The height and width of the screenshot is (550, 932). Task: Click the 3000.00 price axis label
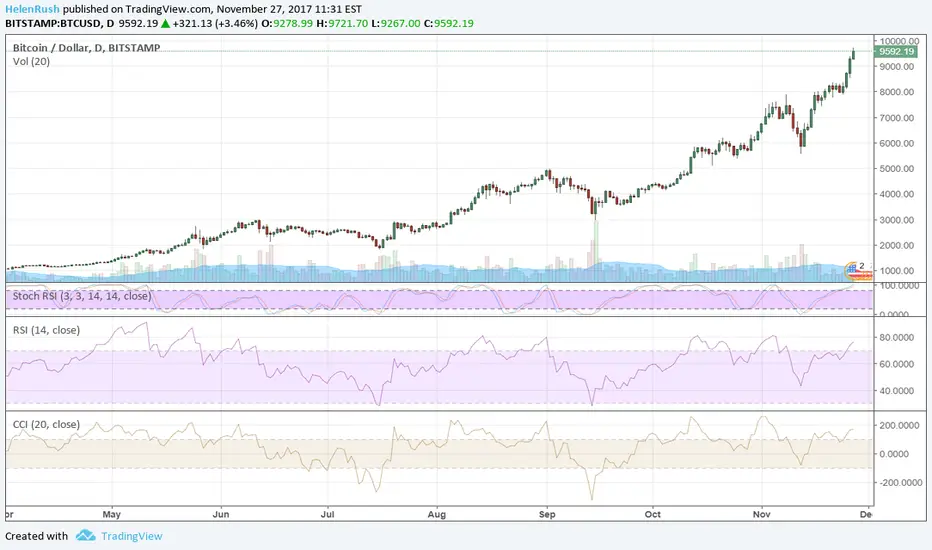(897, 220)
